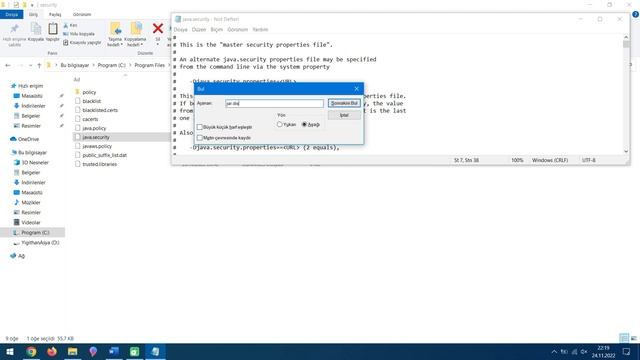
Task: Open notification center in system tray
Action: tap(627, 351)
